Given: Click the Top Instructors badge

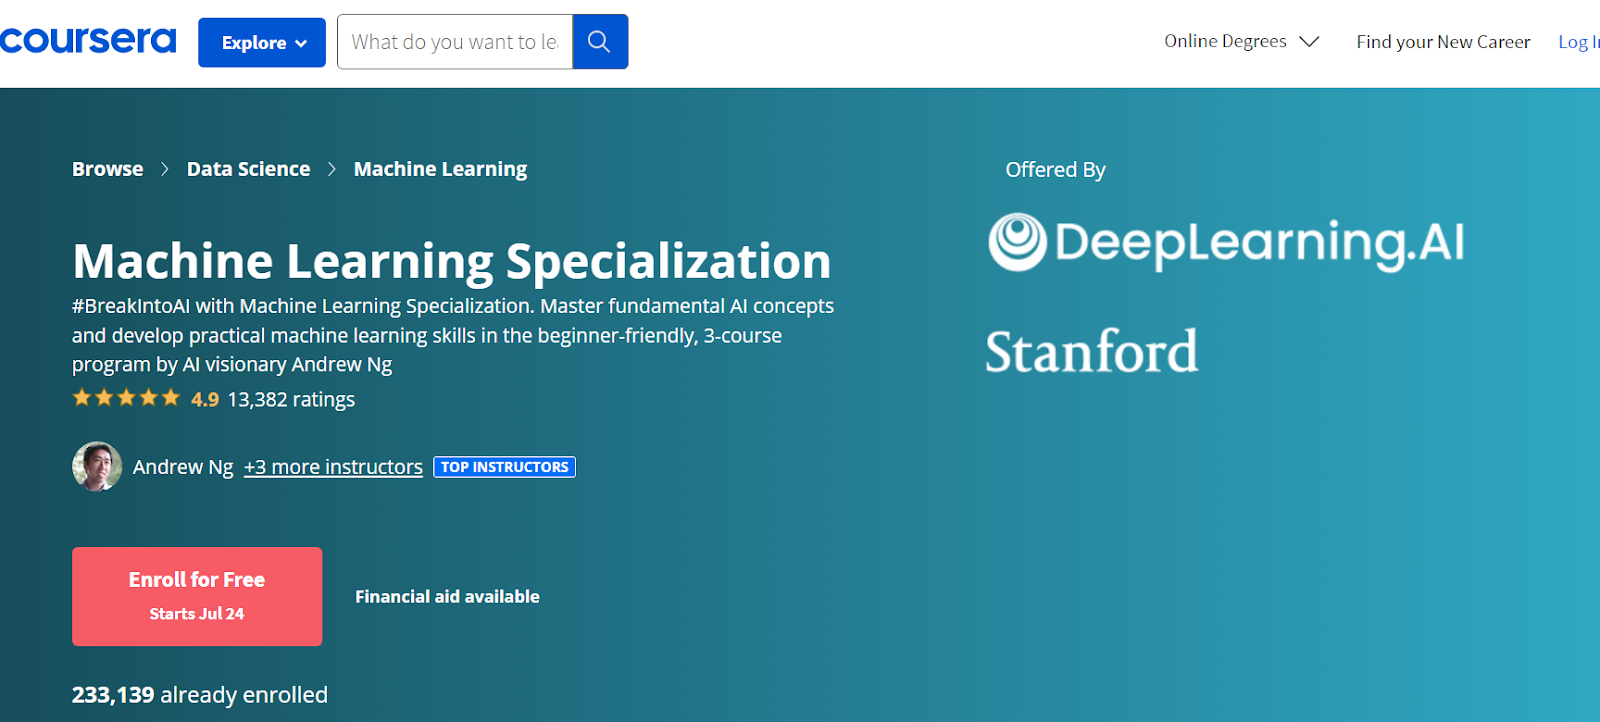Looking at the screenshot, I should pyautogui.click(x=504, y=467).
